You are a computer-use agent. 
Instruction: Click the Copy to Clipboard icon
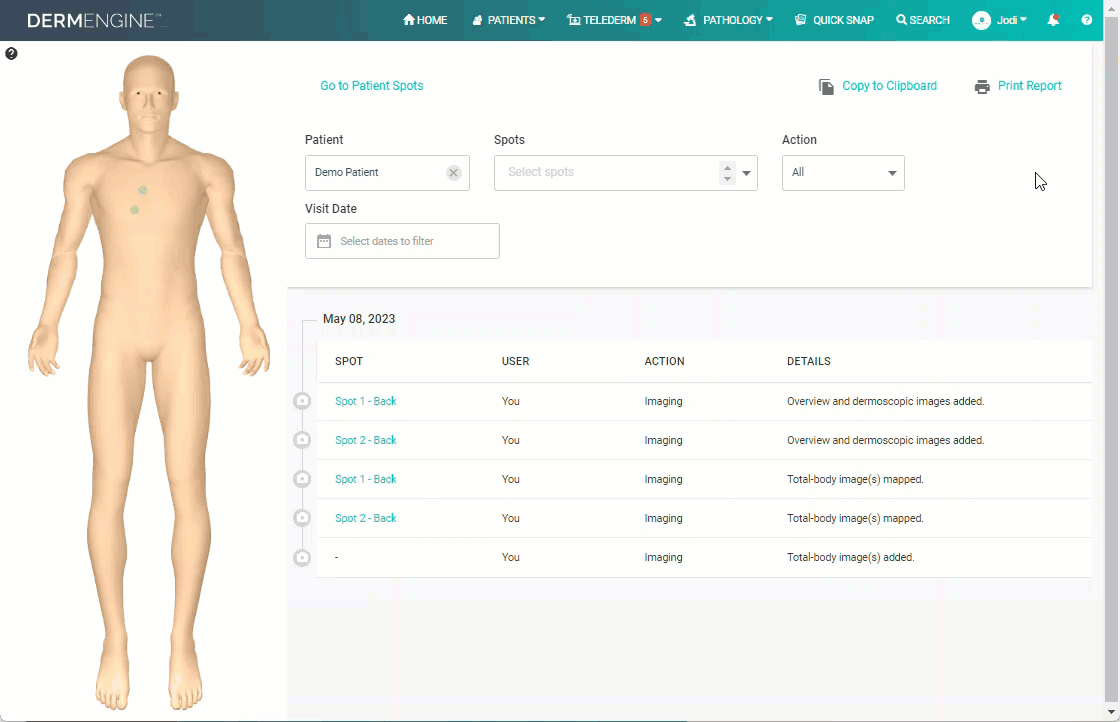[826, 87]
